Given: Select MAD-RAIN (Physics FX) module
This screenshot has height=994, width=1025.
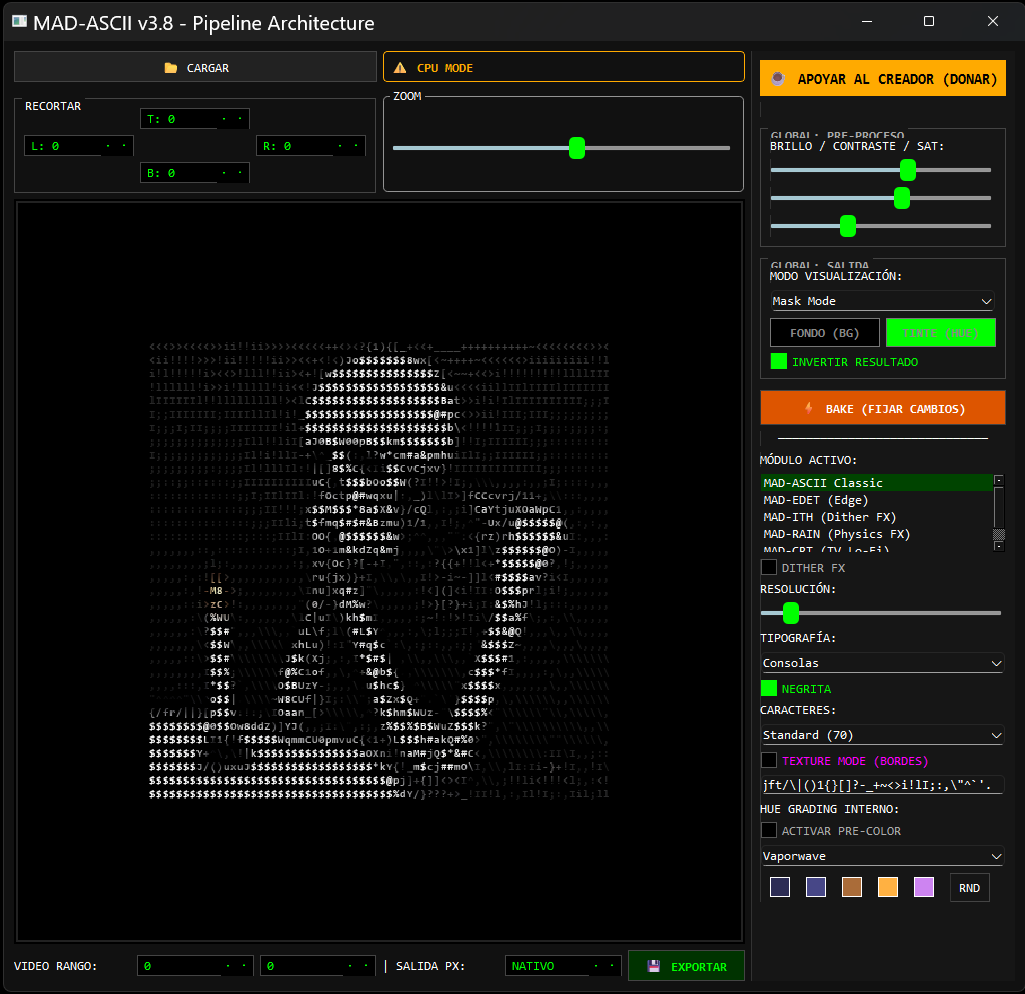Looking at the screenshot, I should coord(836,534).
